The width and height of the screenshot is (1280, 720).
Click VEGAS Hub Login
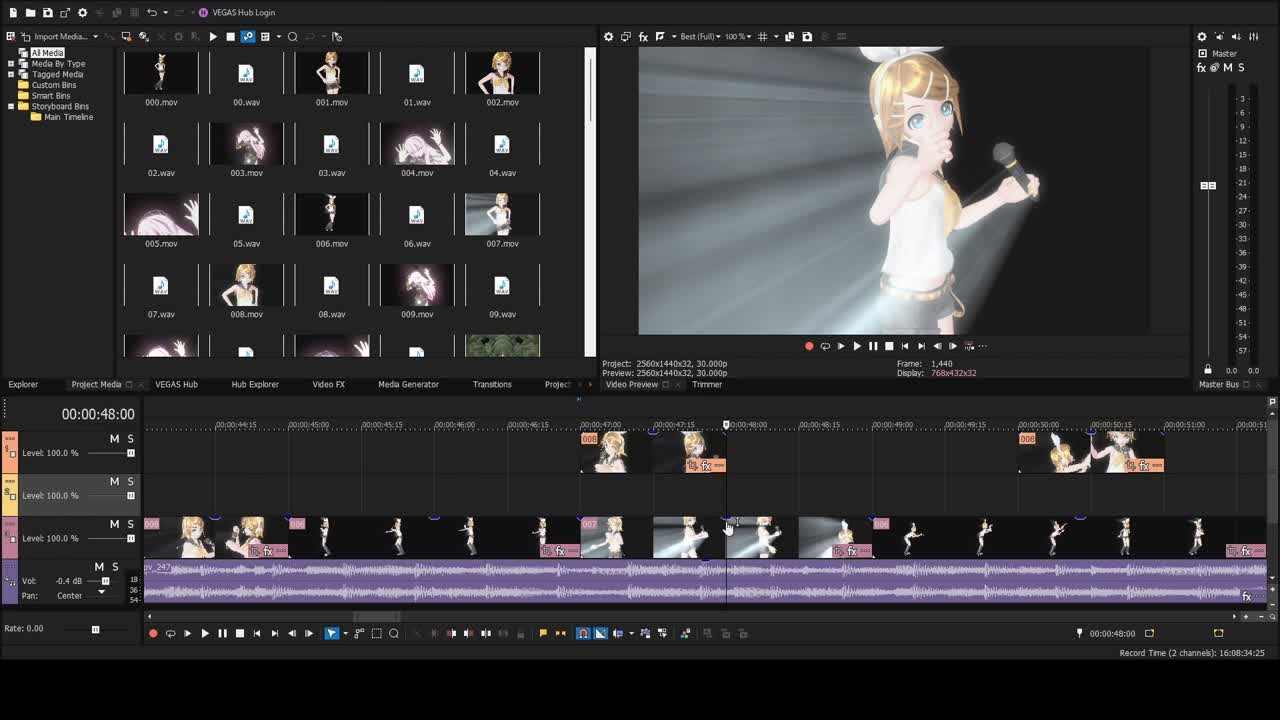pos(242,13)
